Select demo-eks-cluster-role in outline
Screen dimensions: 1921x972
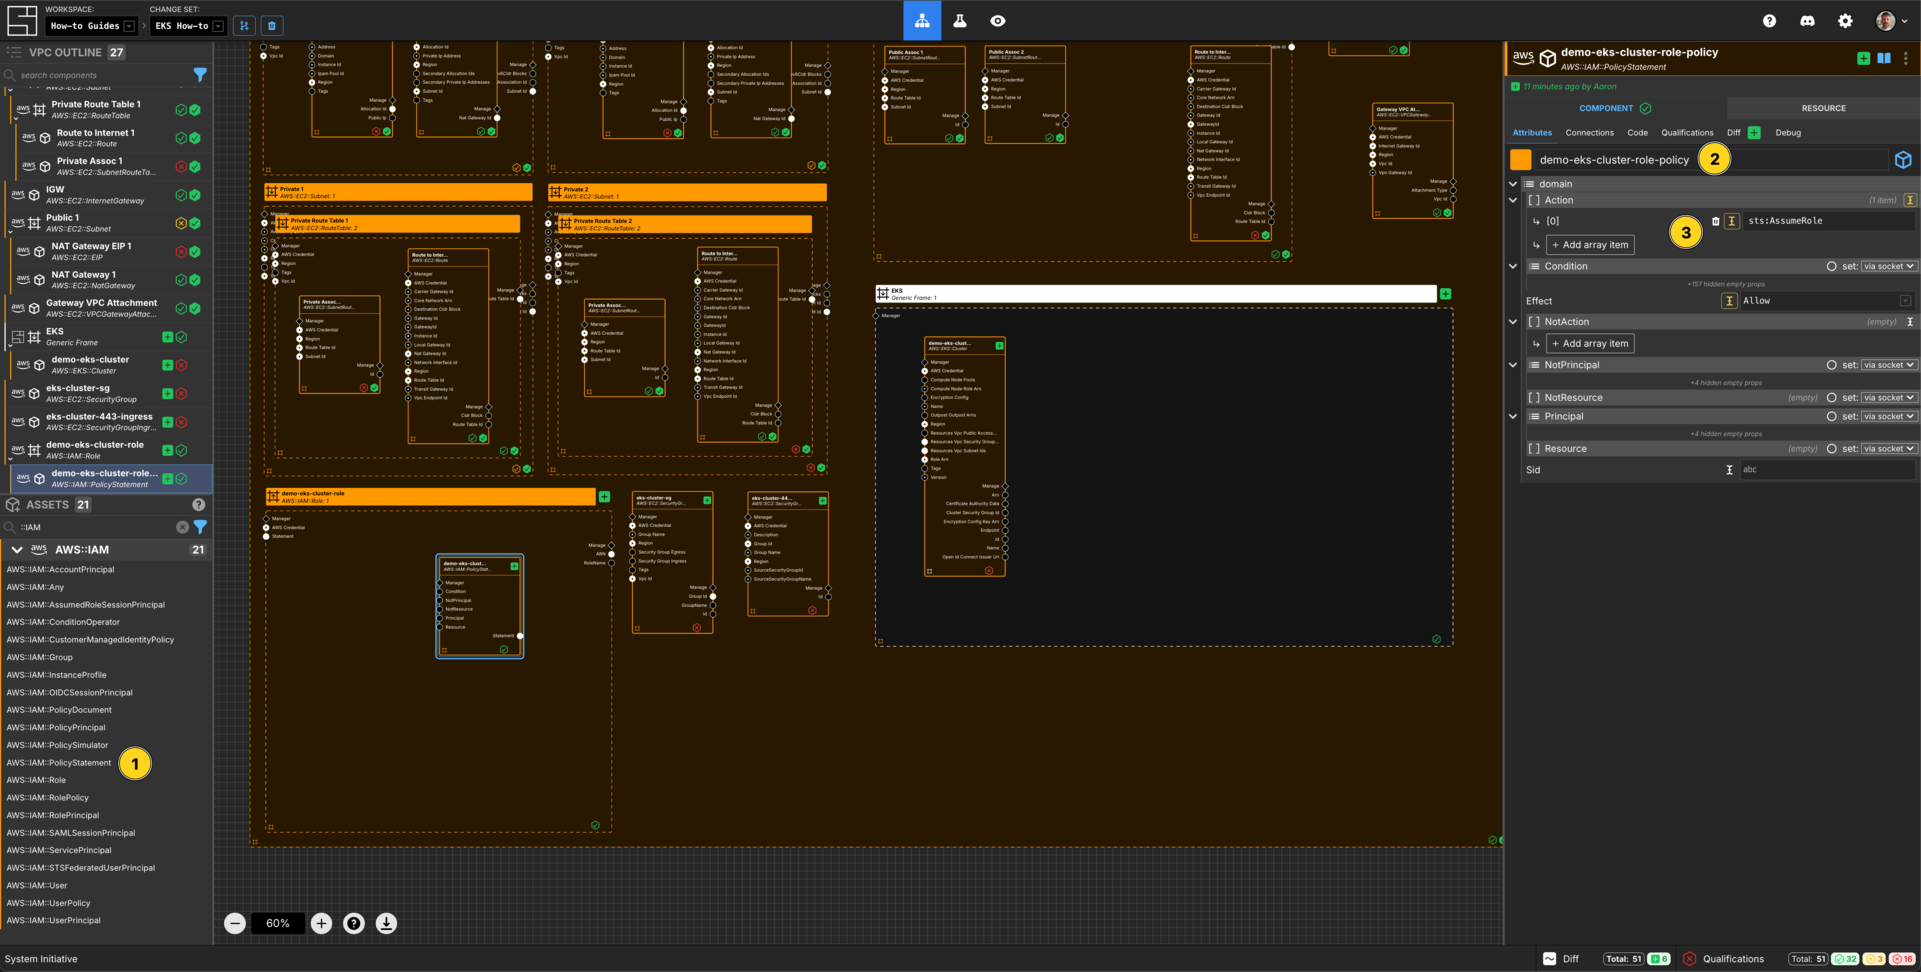coord(106,450)
